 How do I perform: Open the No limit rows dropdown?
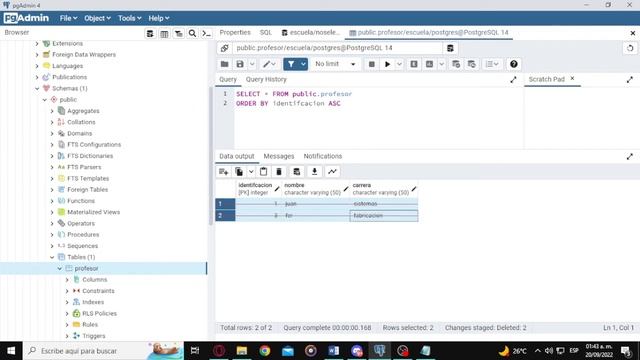pos(335,64)
